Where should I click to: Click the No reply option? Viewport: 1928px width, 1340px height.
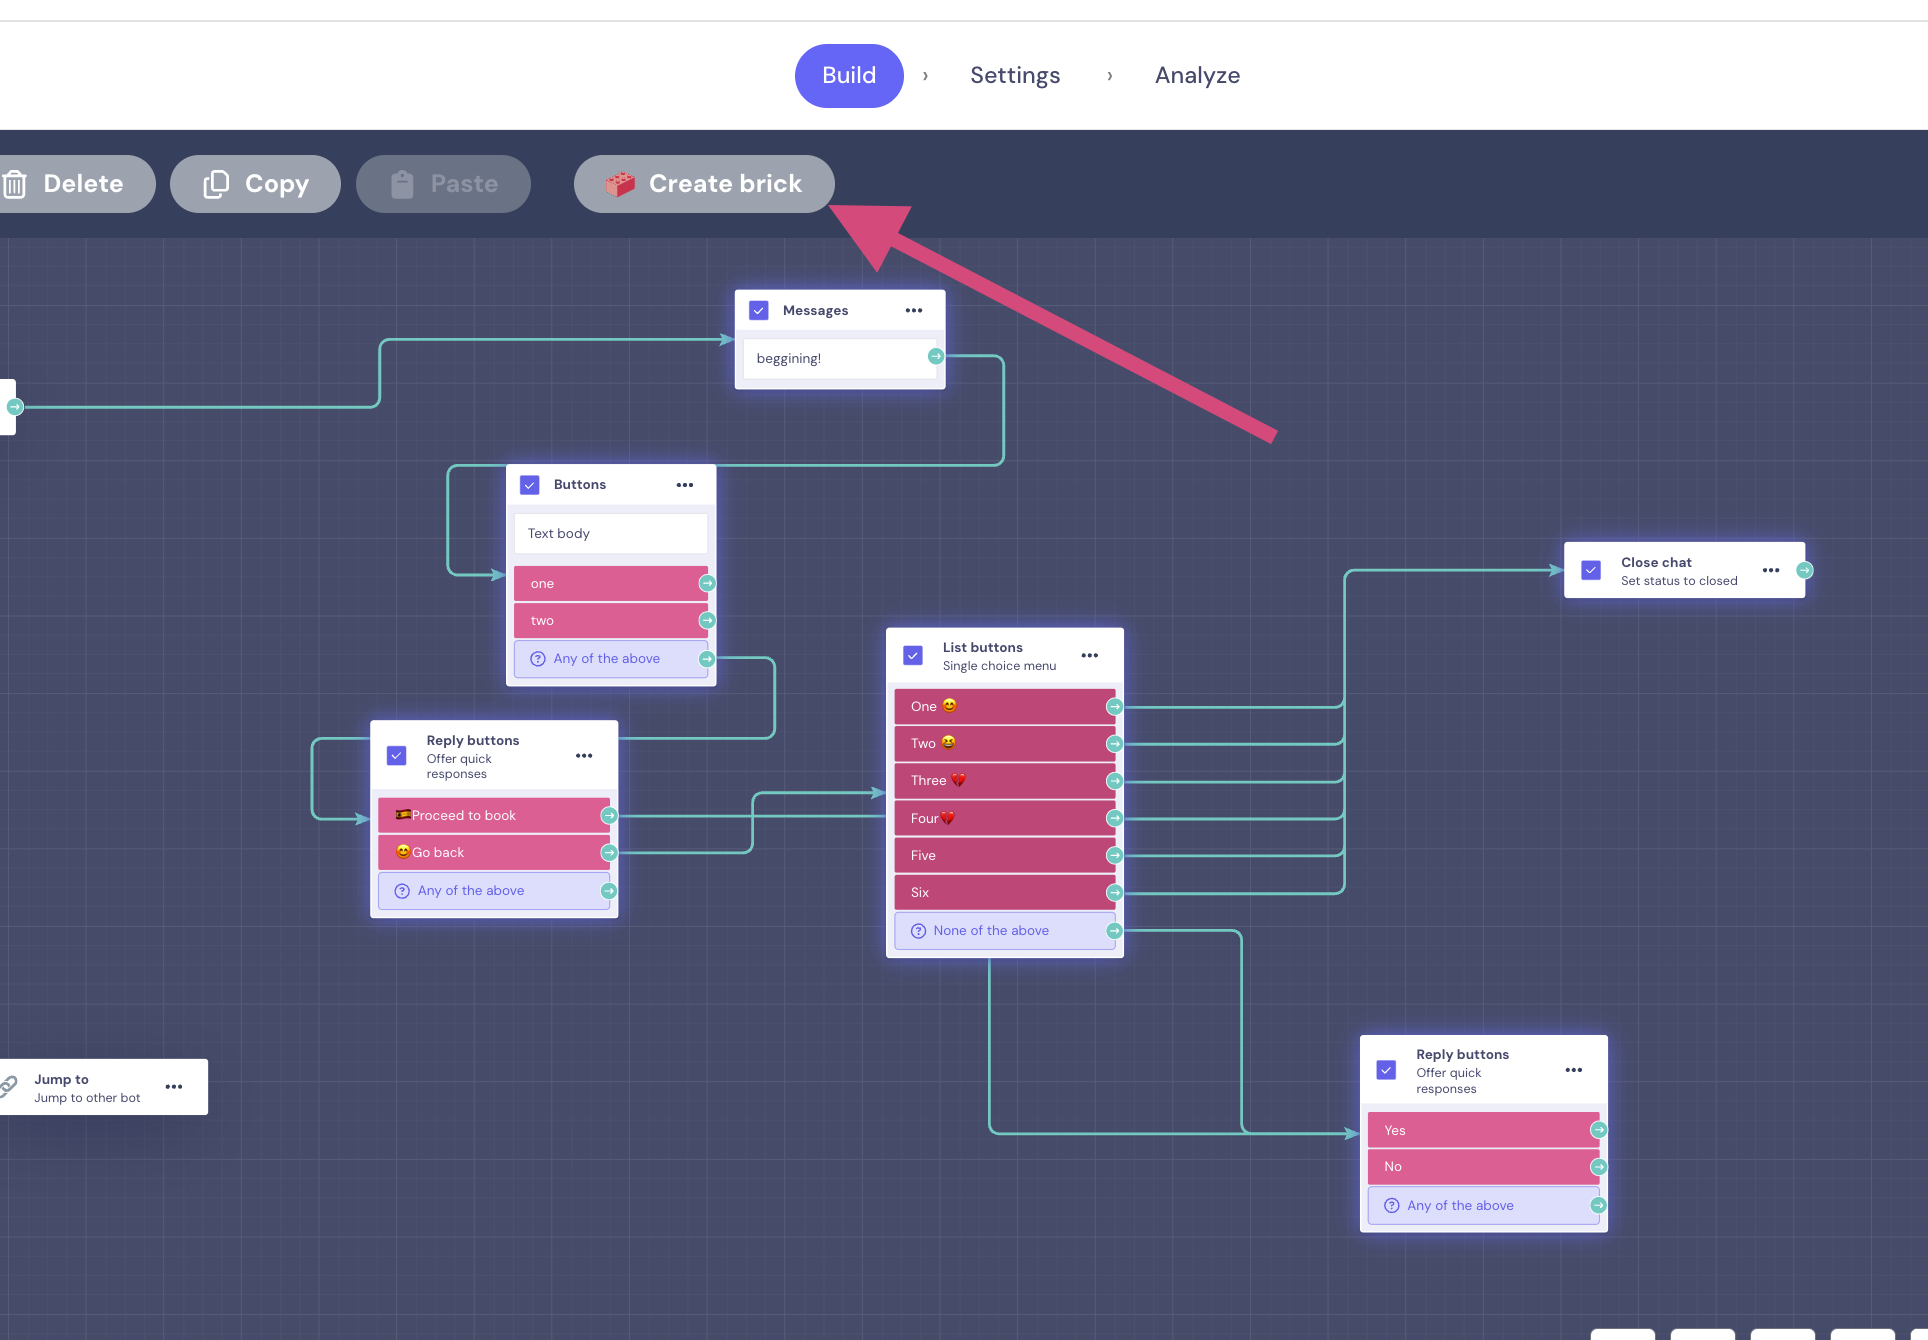[1484, 1167]
